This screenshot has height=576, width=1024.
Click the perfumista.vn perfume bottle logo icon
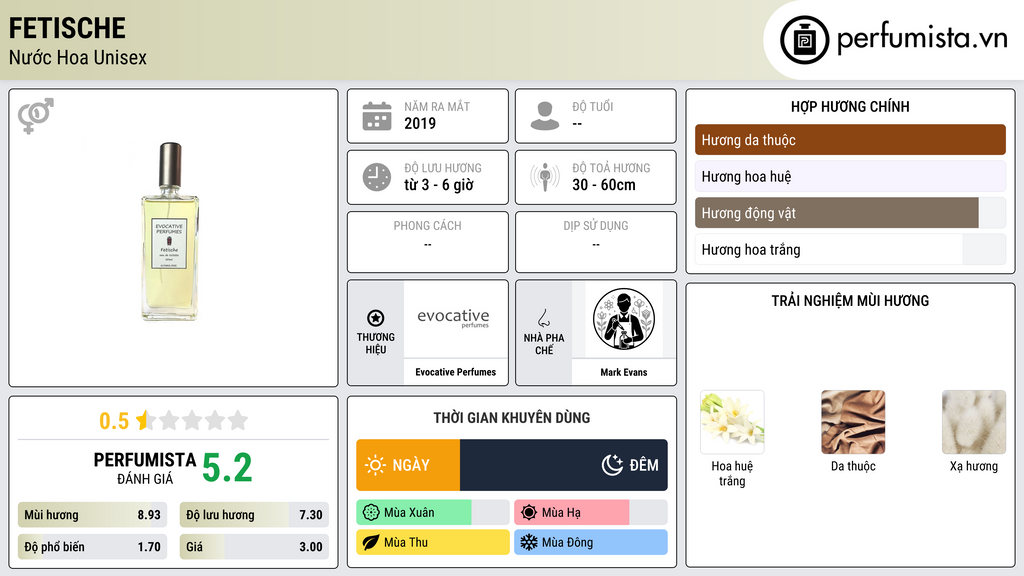click(x=804, y=40)
